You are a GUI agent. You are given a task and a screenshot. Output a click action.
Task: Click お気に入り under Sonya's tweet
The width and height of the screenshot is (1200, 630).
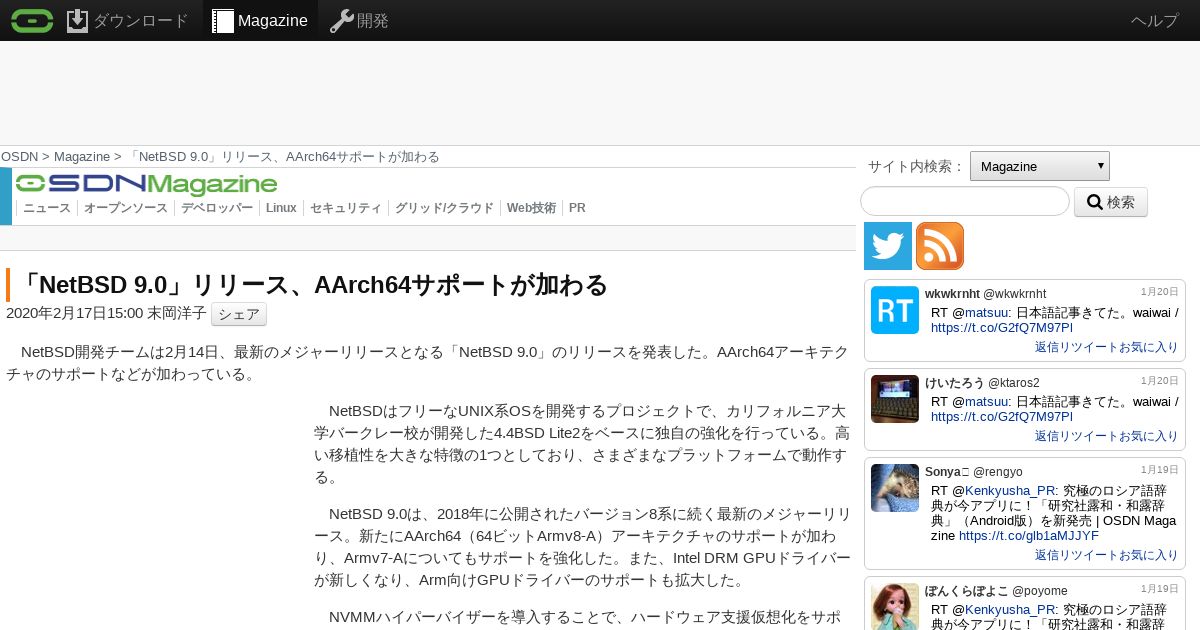click(1147, 555)
